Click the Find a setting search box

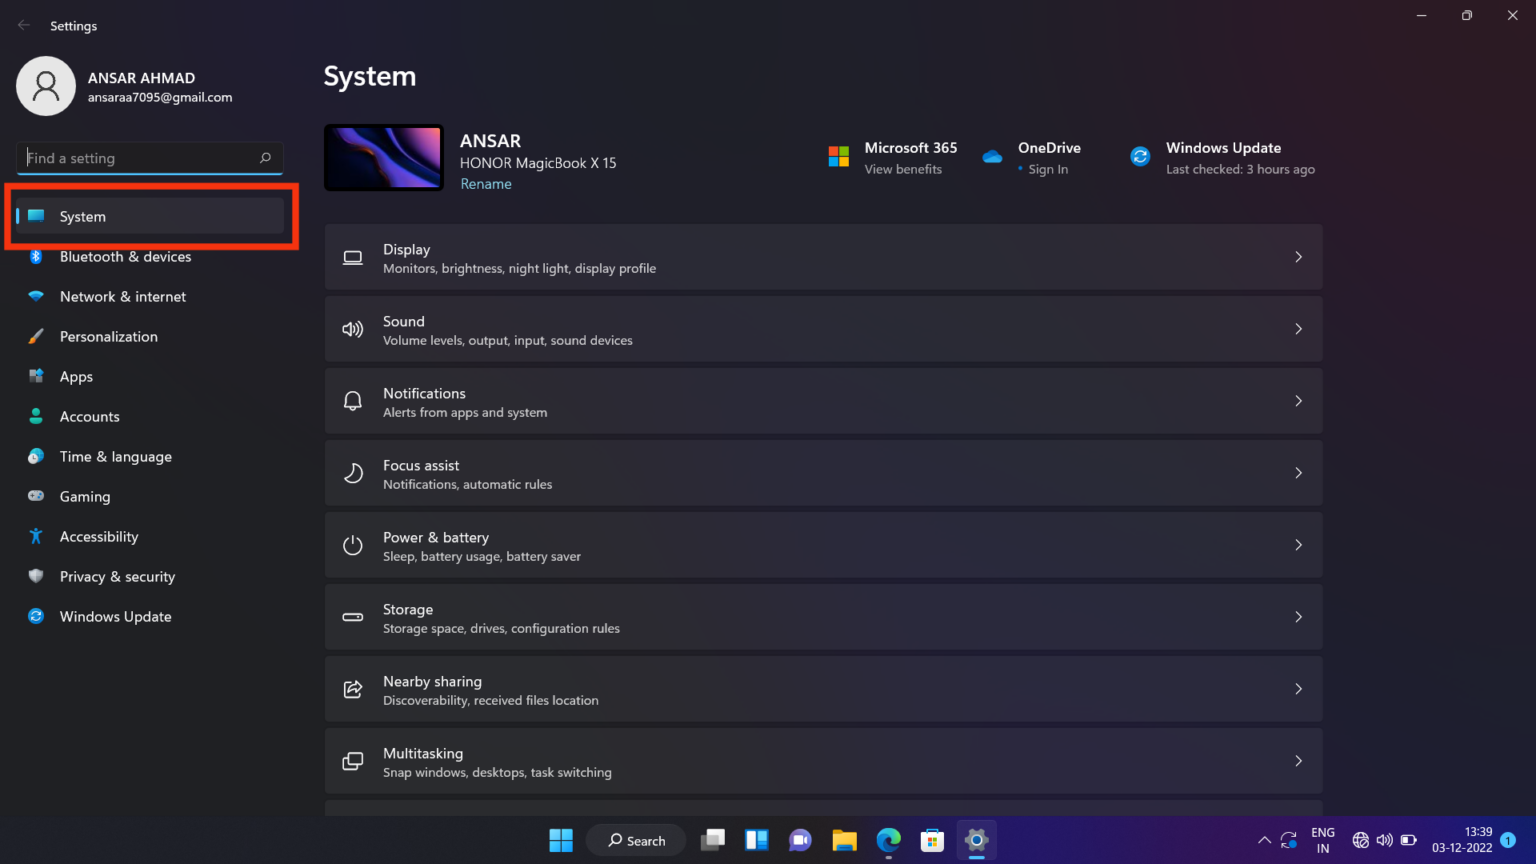[x=149, y=158]
